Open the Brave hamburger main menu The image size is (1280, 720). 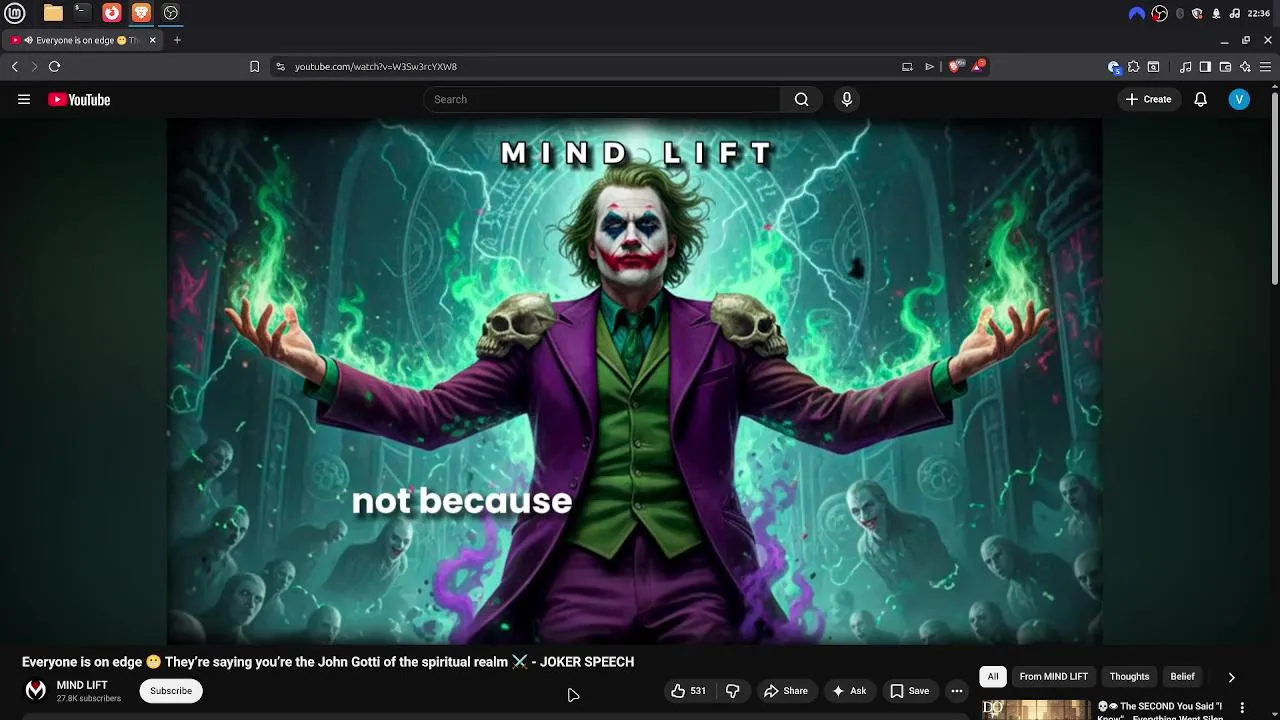click(1265, 67)
